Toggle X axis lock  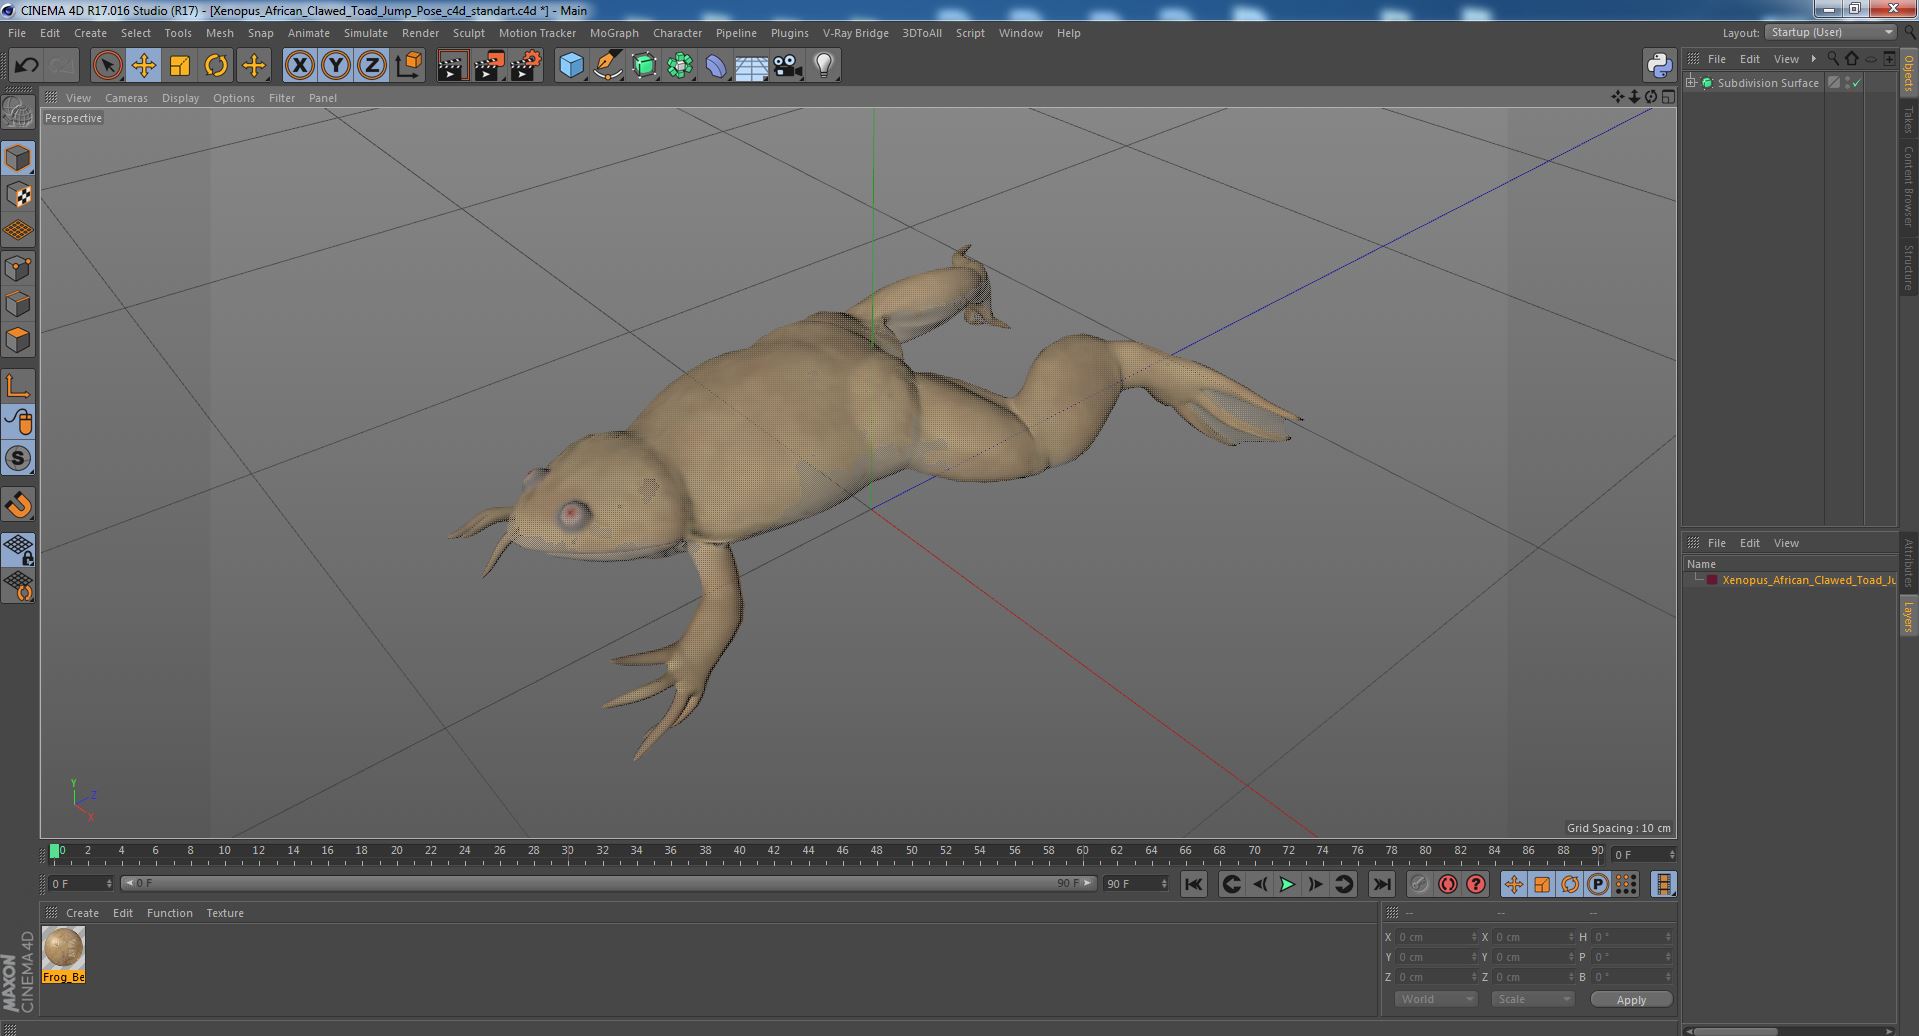pyautogui.click(x=299, y=66)
